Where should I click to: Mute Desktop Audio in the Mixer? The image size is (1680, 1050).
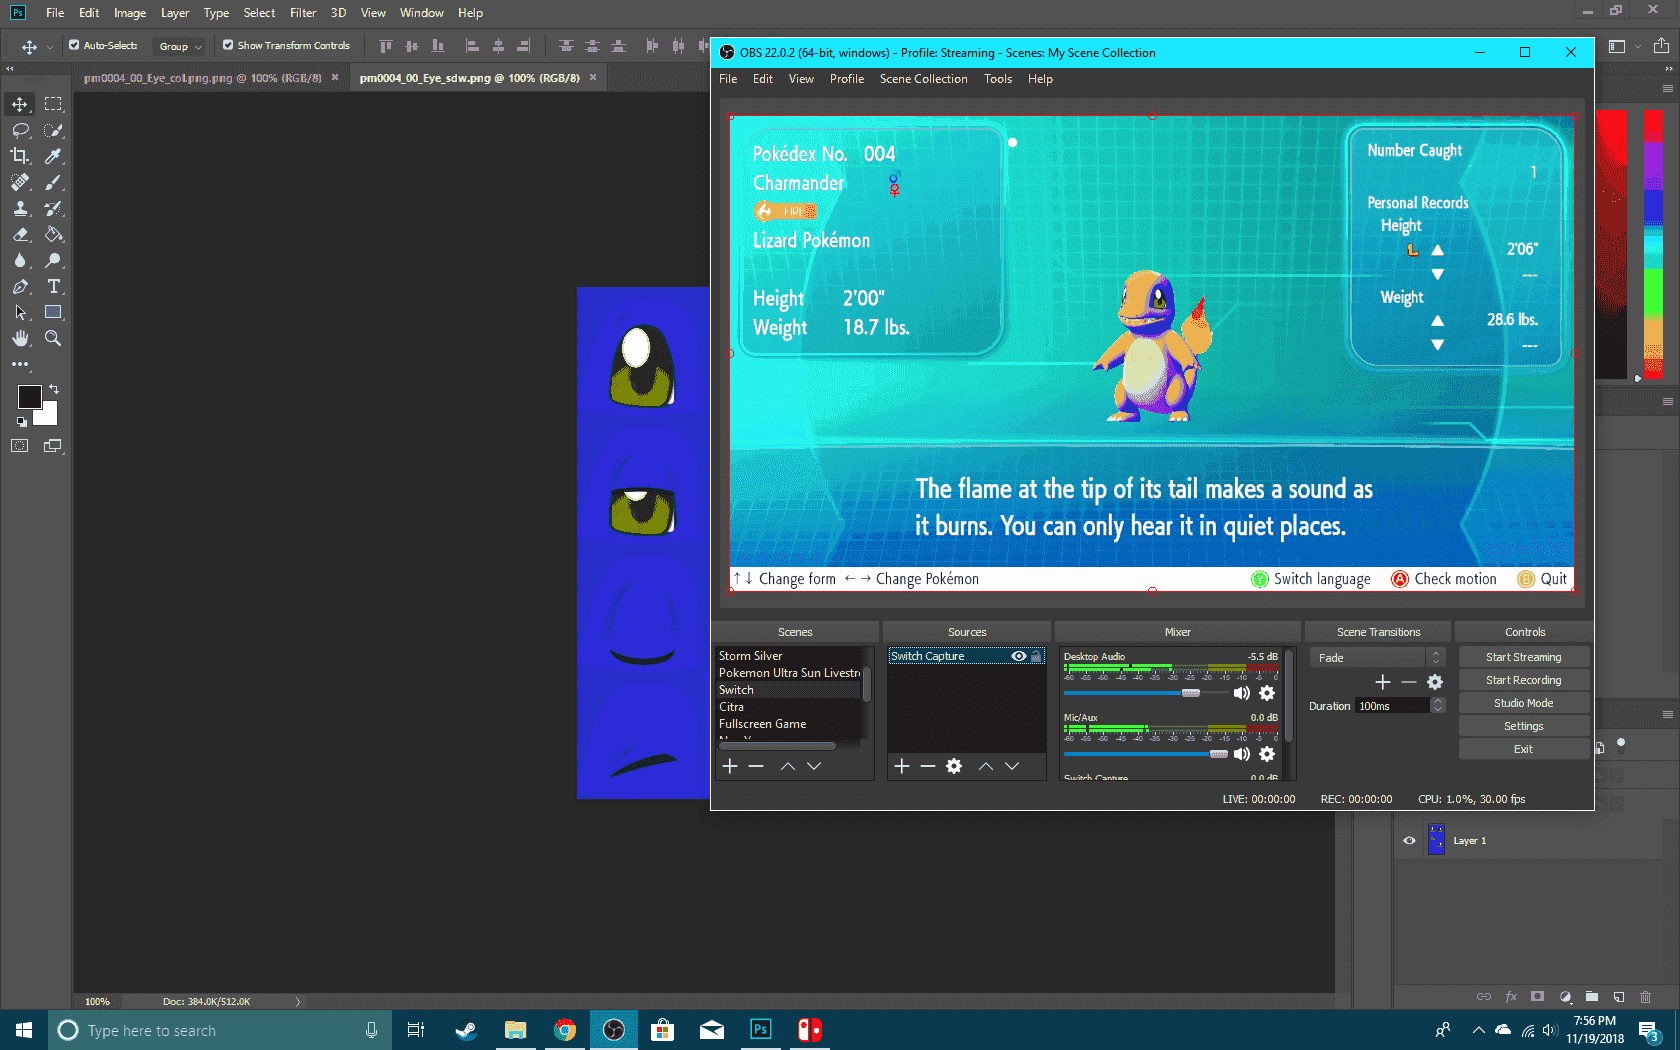(x=1242, y=693)
